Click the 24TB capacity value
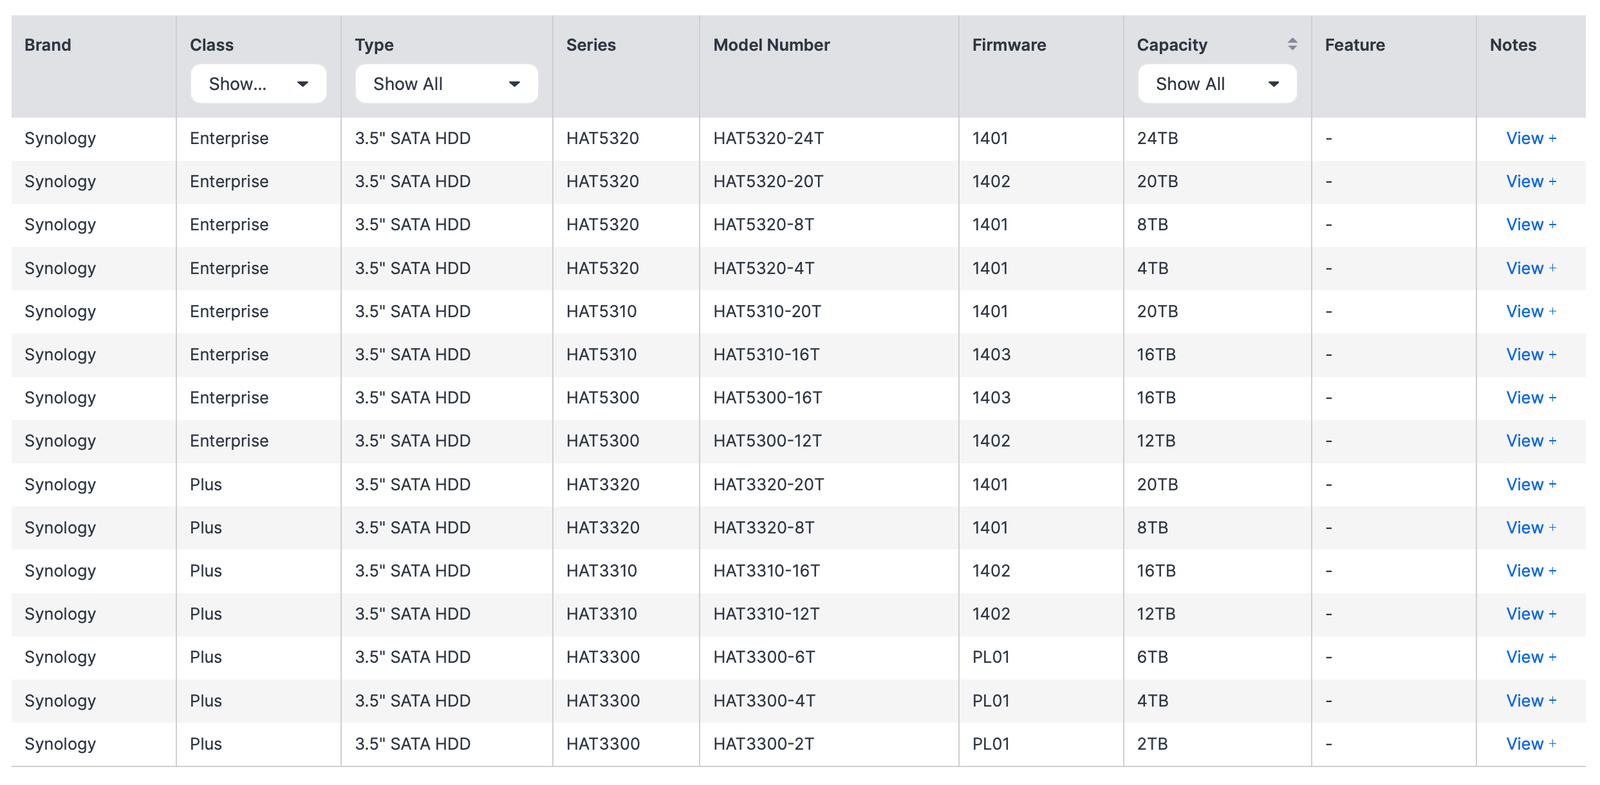 tap(1157, 138)
